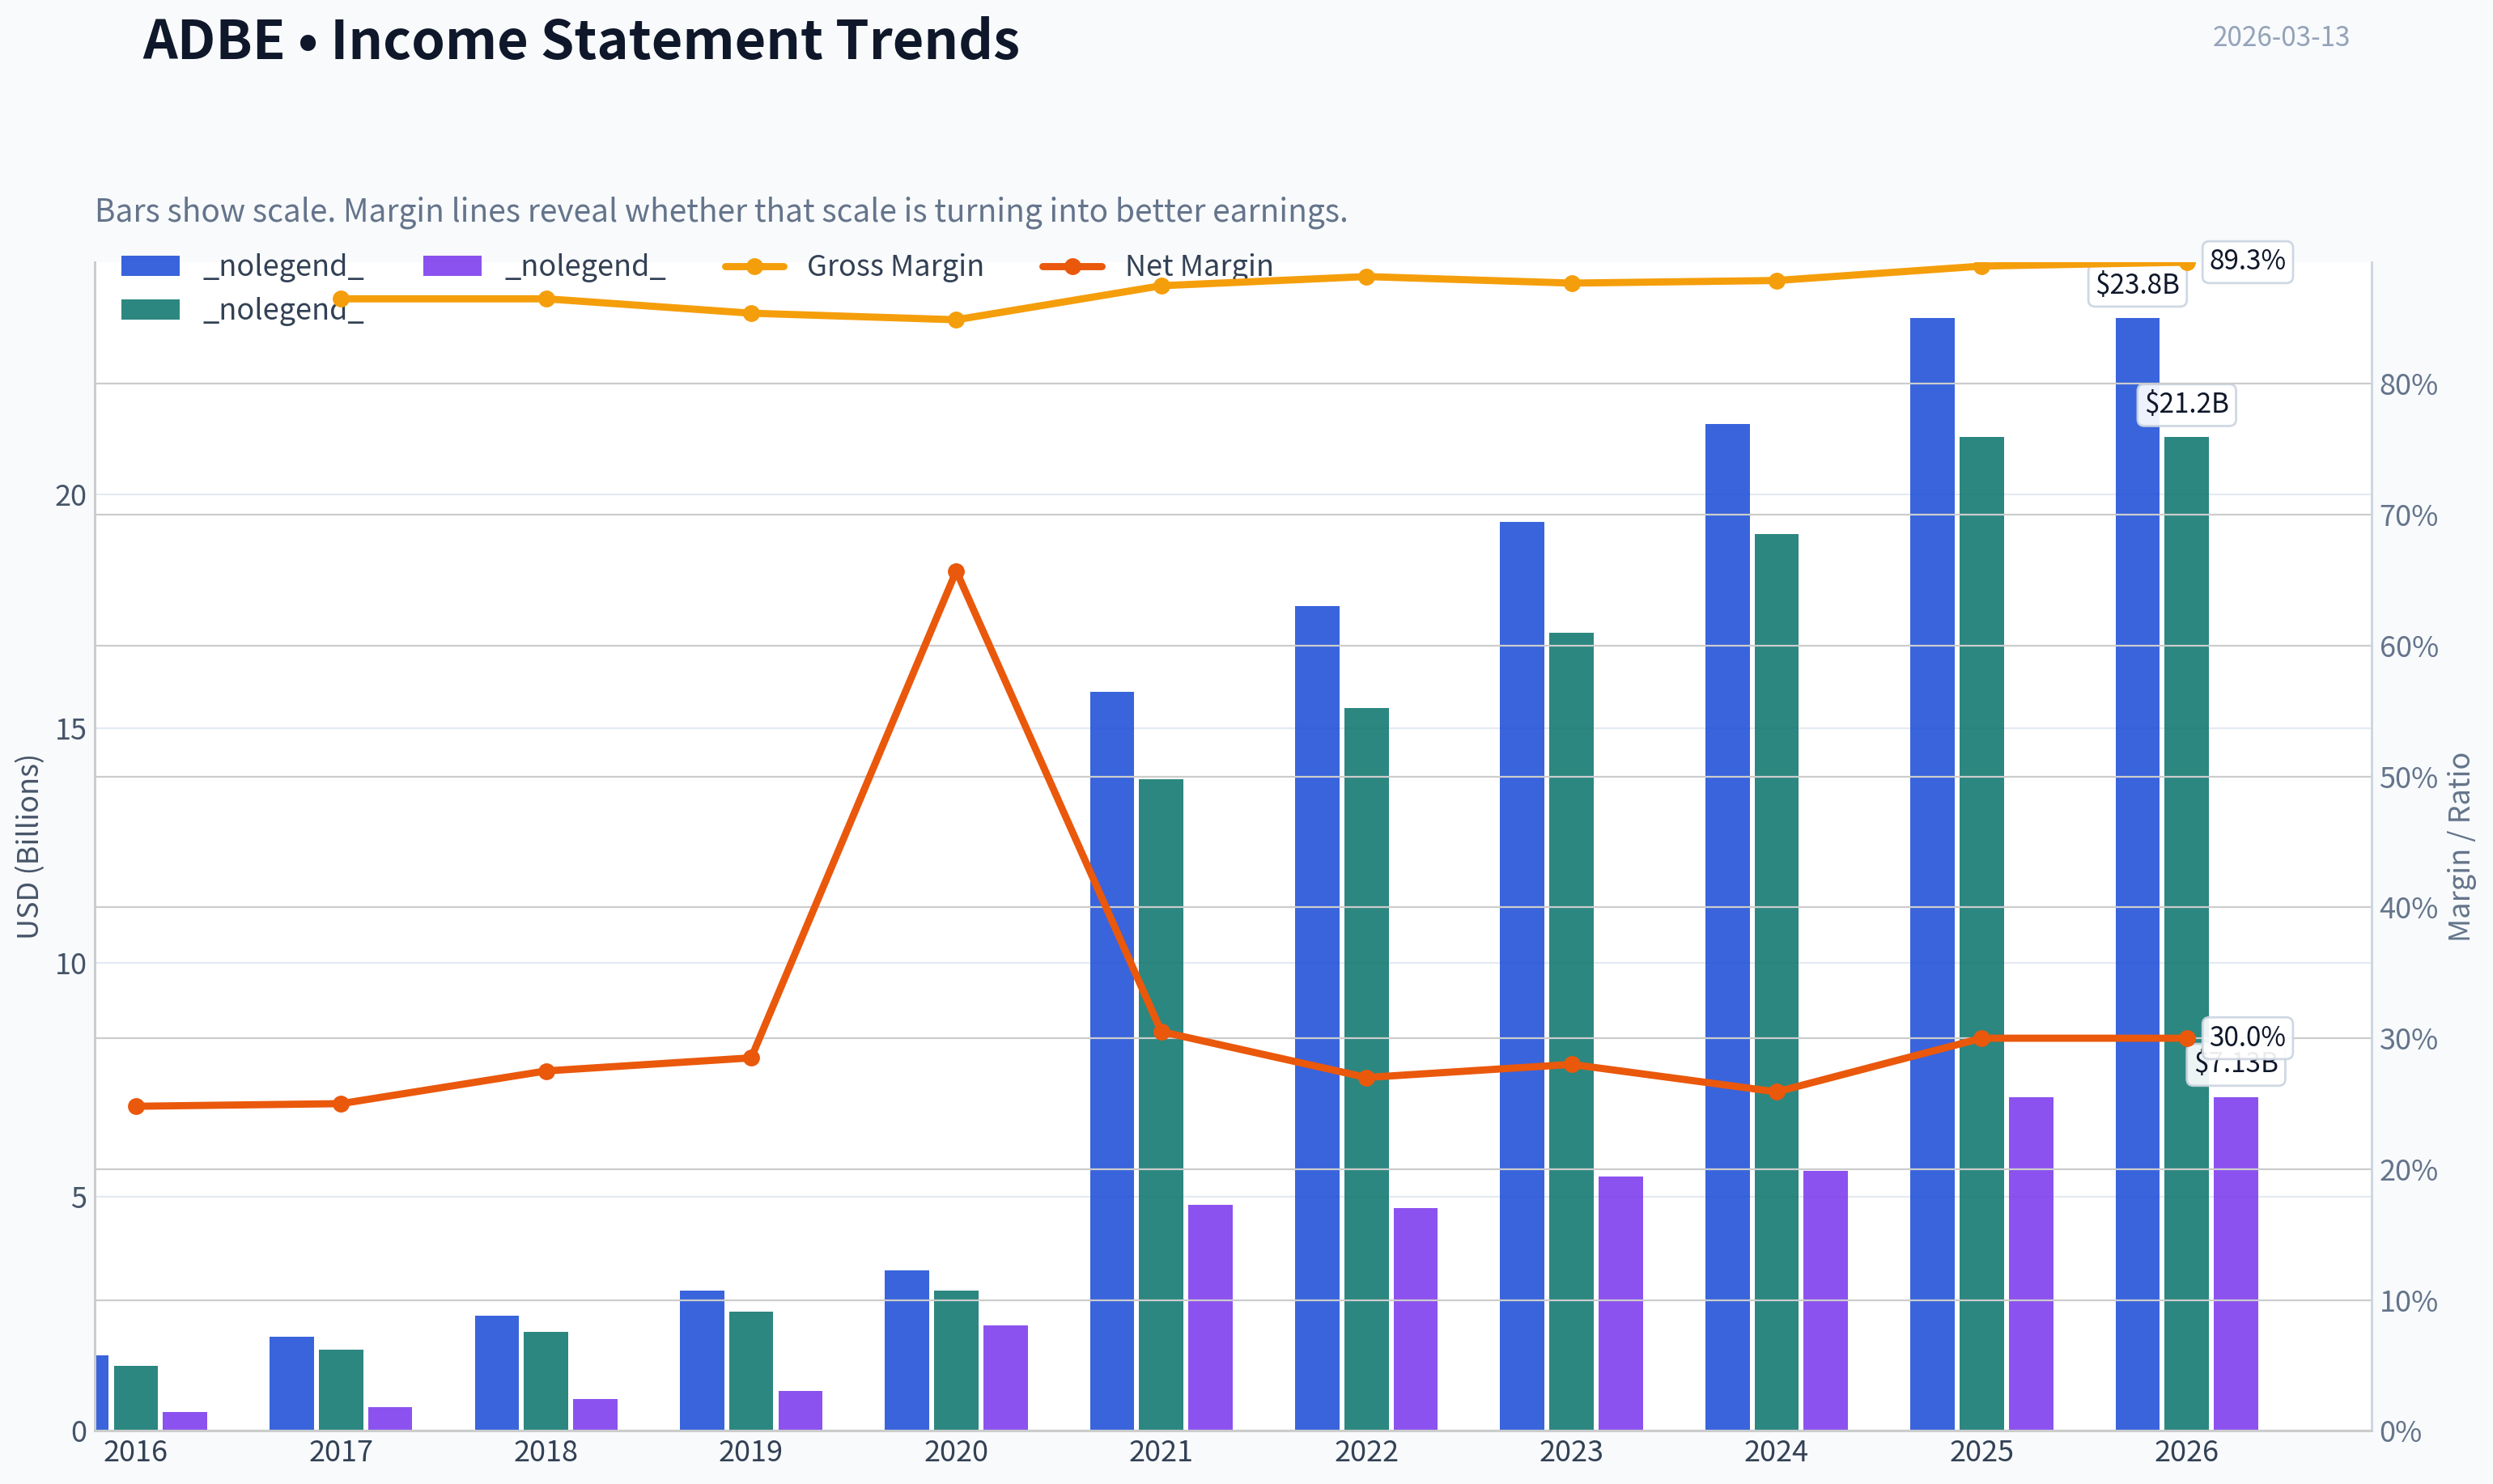Select the Net Margin marker at 2024
The height and width of the screenshot is (1484, 2493).
tap(1777, 1092)
